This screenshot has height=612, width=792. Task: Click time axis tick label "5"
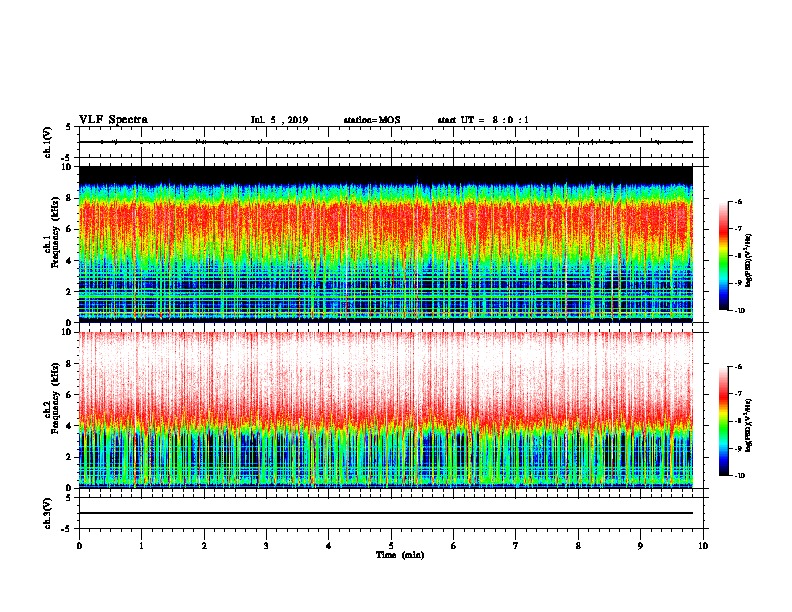391,546
